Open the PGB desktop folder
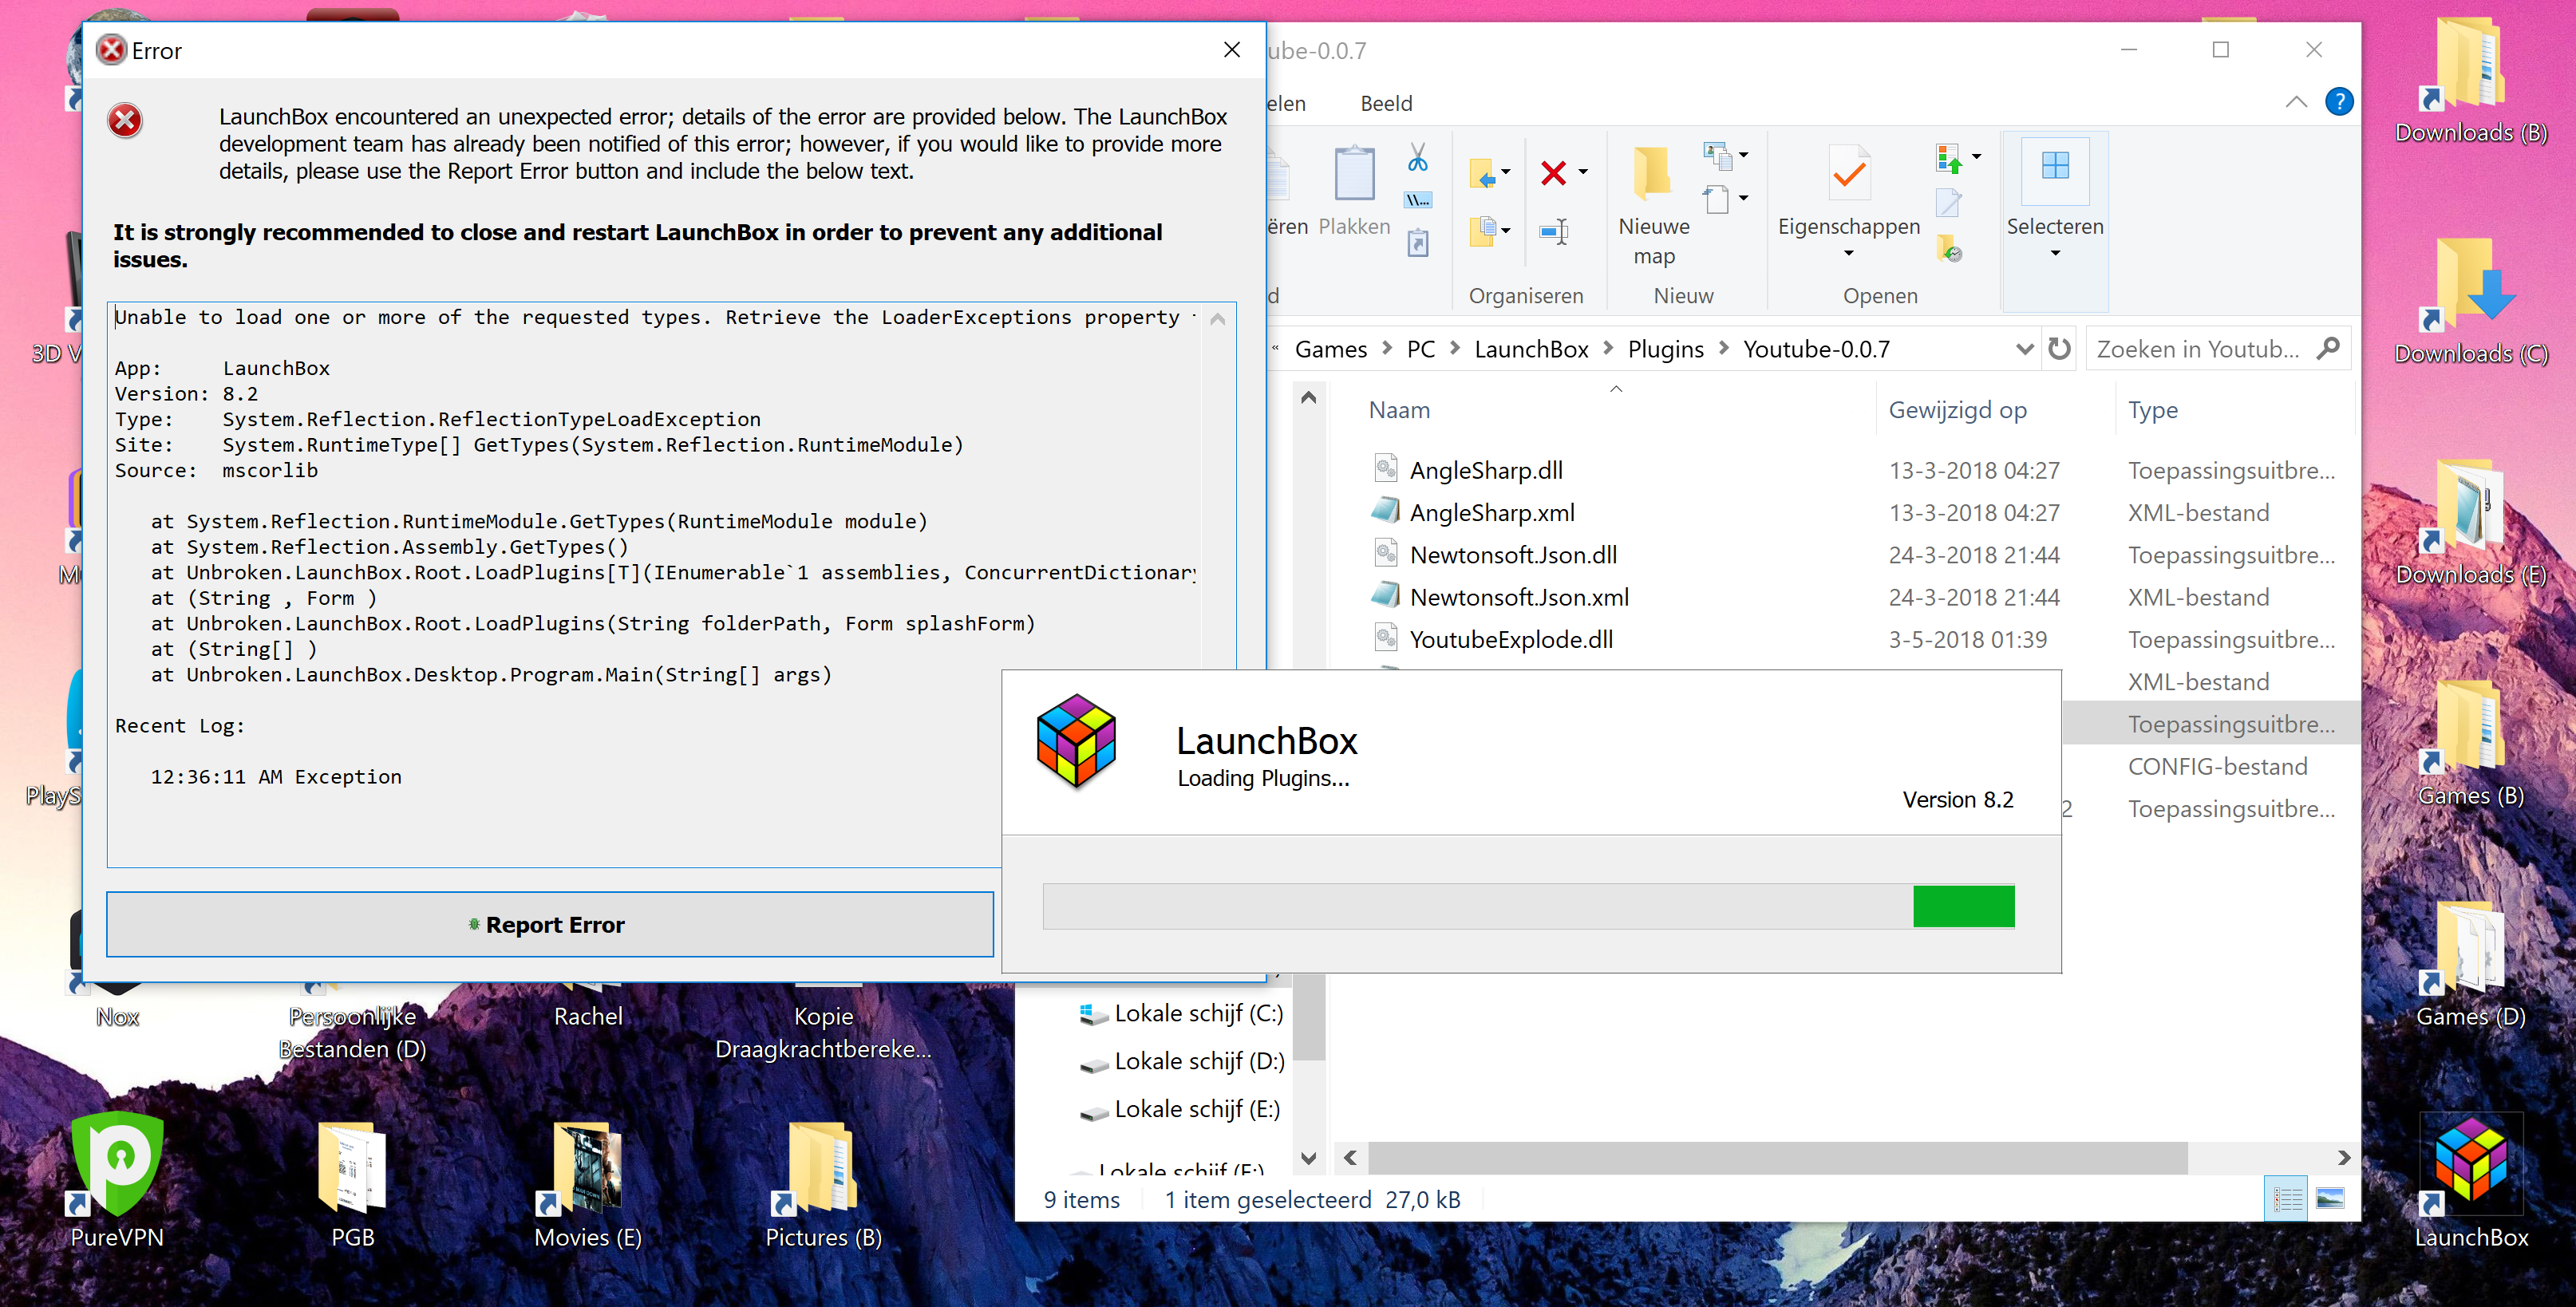 coord(352,1185)
